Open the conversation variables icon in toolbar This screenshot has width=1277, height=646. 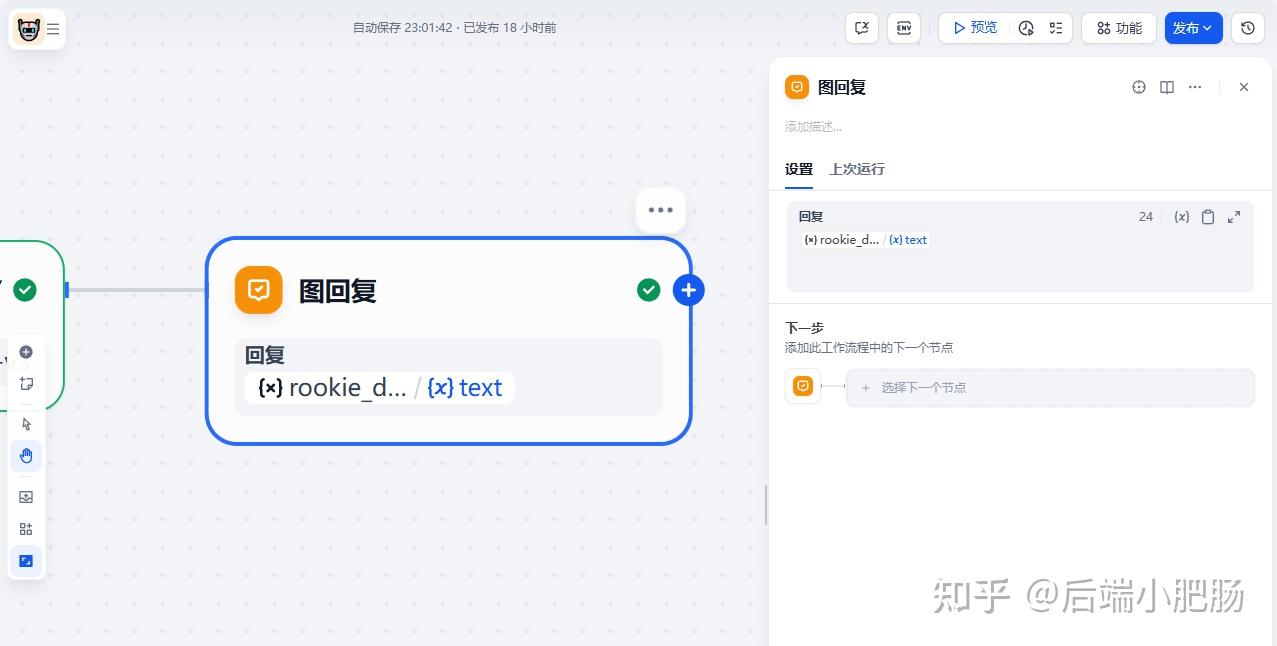pyautogui.click(x=862, y=28)
